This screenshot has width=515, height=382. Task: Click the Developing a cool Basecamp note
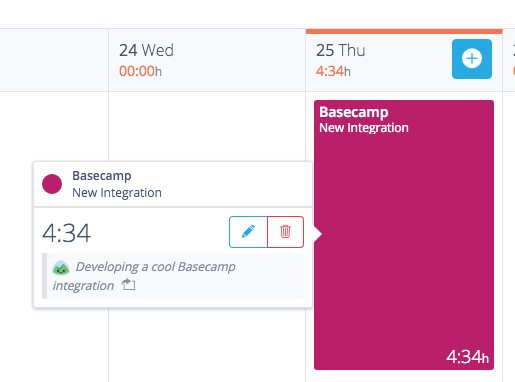[x=144, y=276]
